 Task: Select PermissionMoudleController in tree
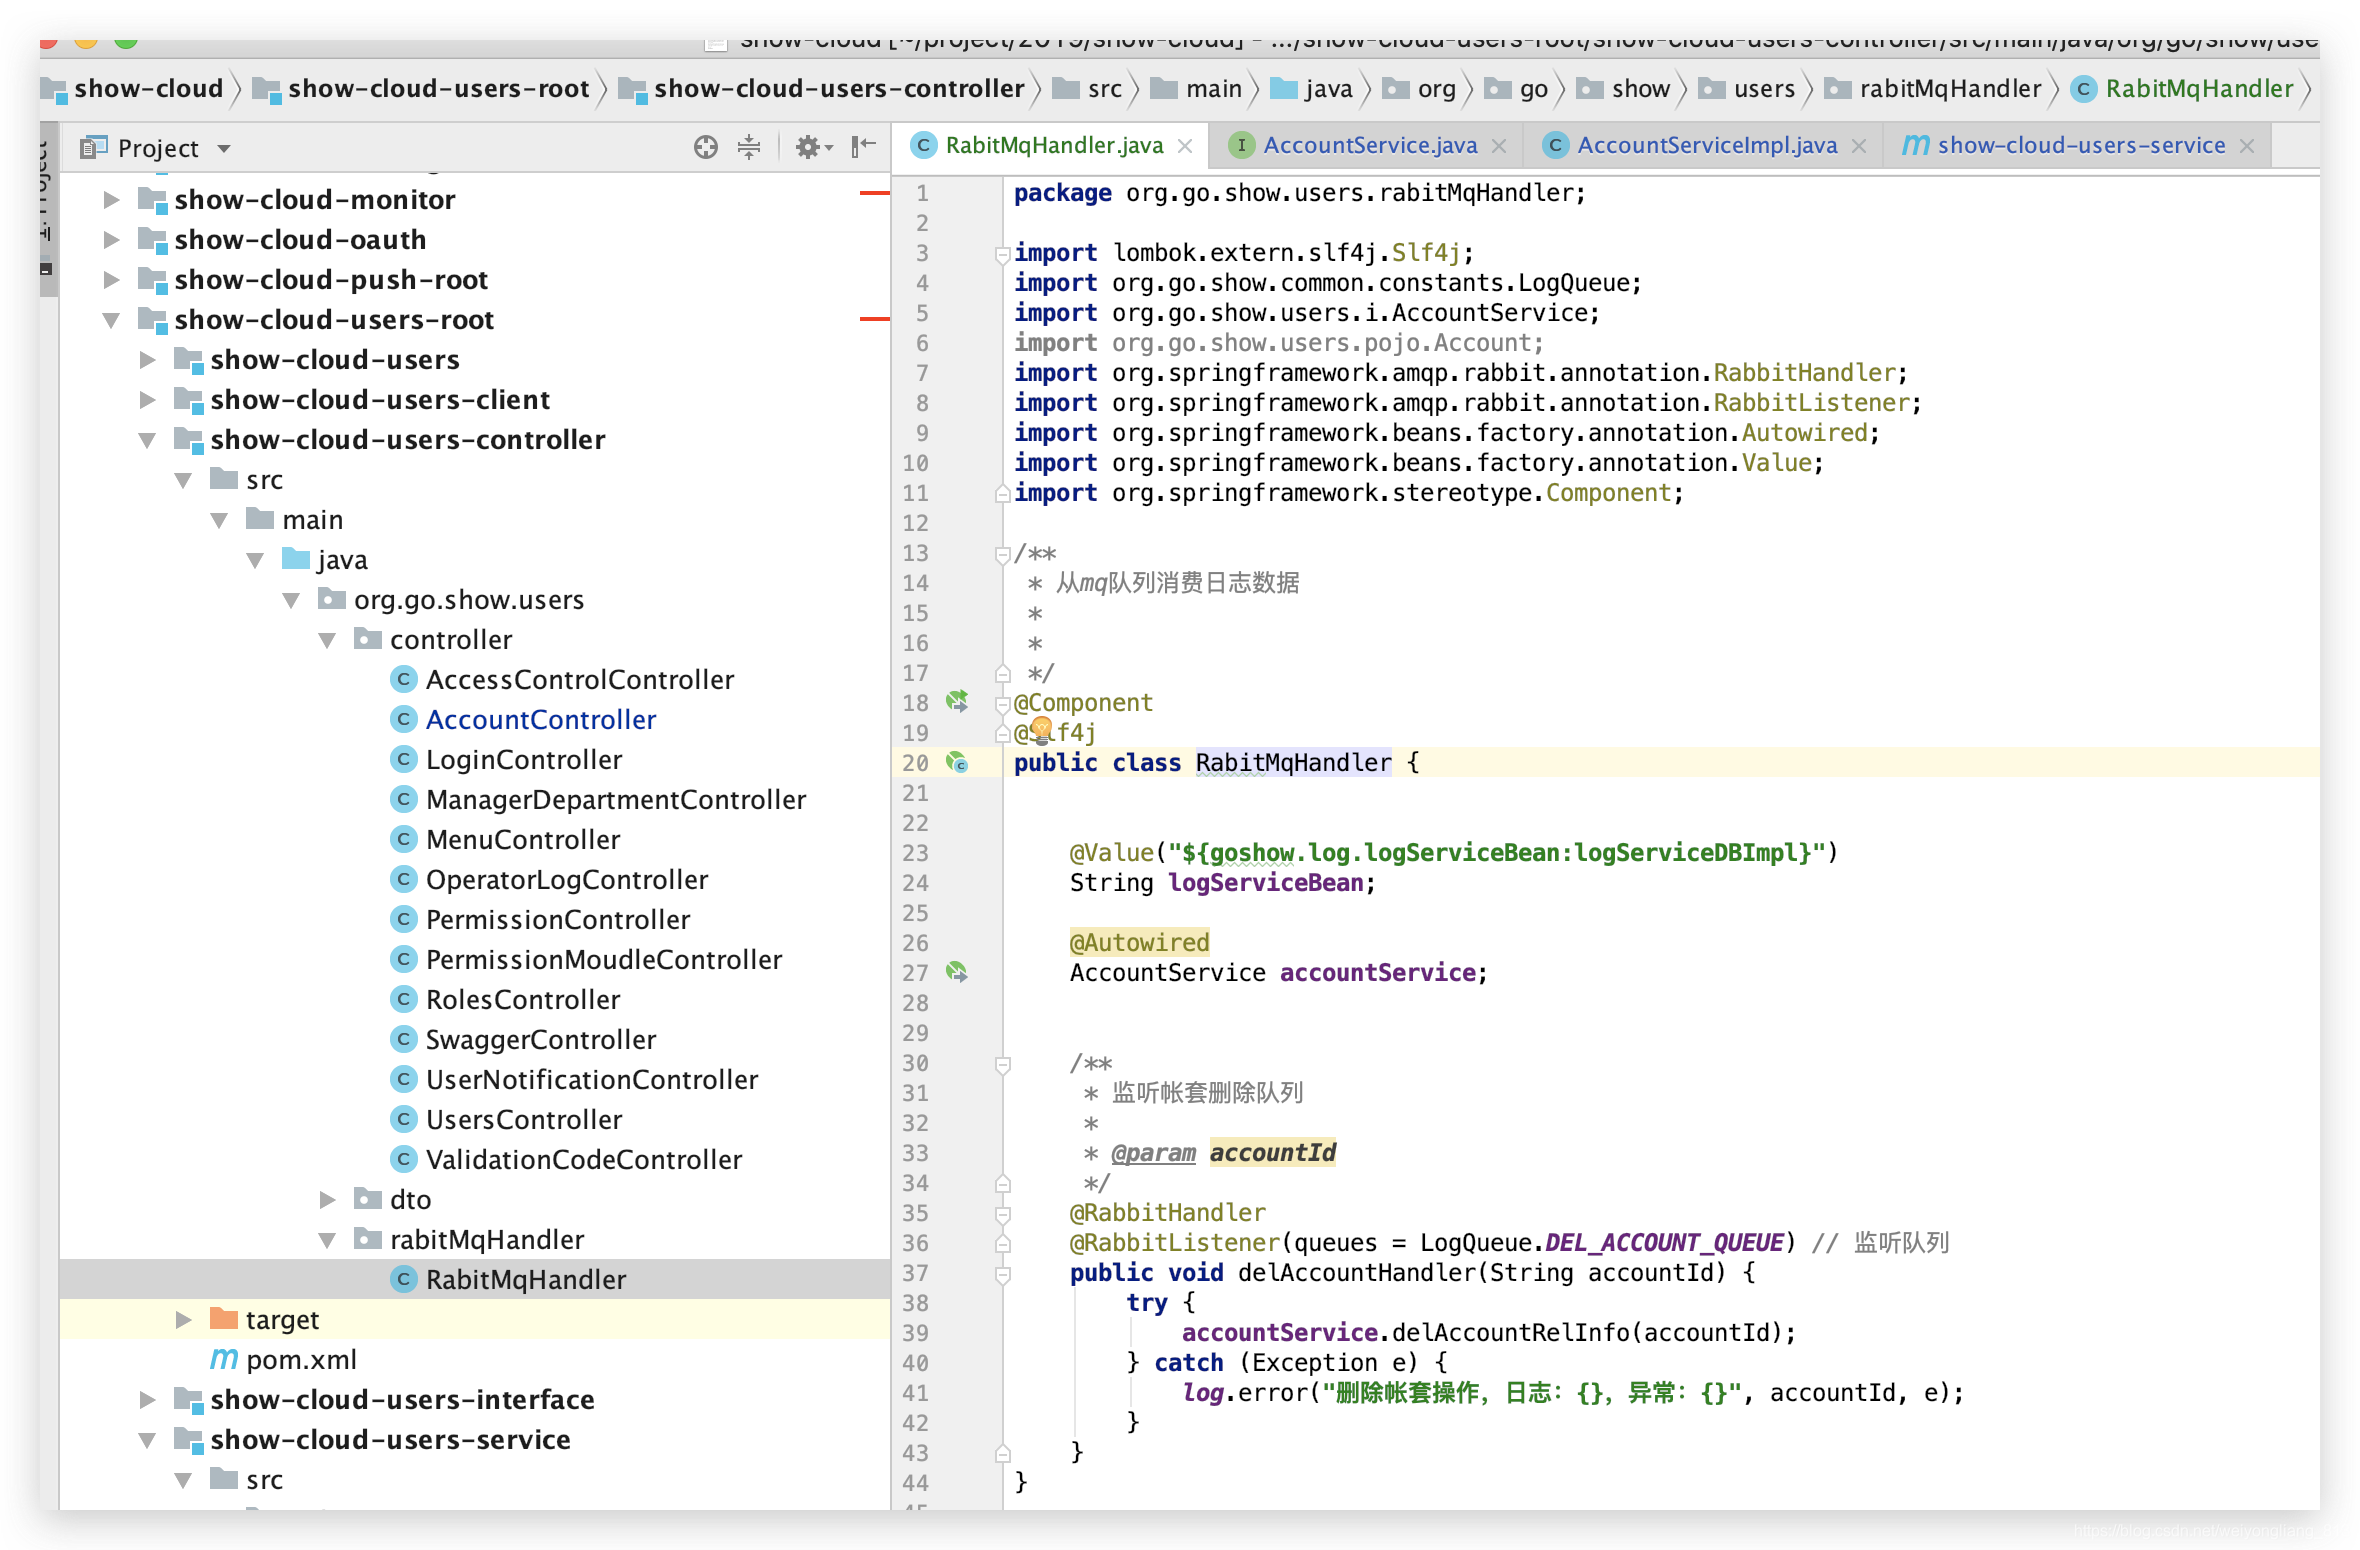604,960
